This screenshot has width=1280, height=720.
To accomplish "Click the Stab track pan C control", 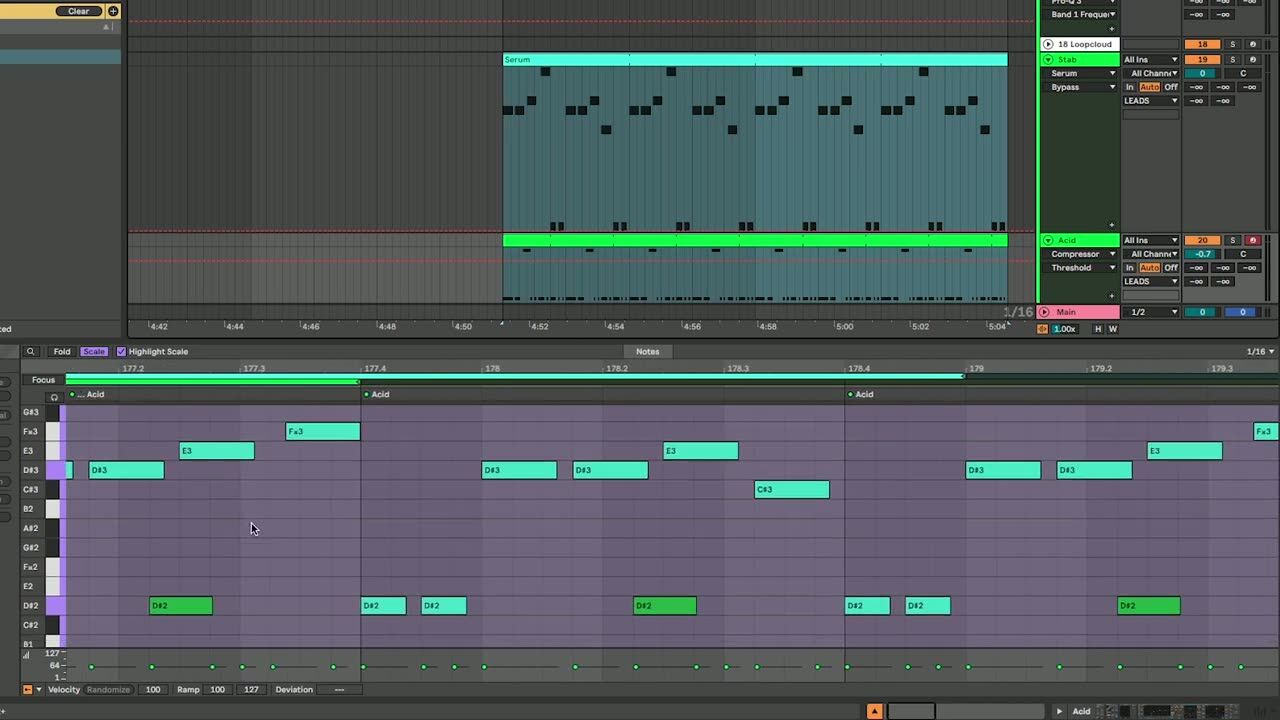I will point(1243,73).
